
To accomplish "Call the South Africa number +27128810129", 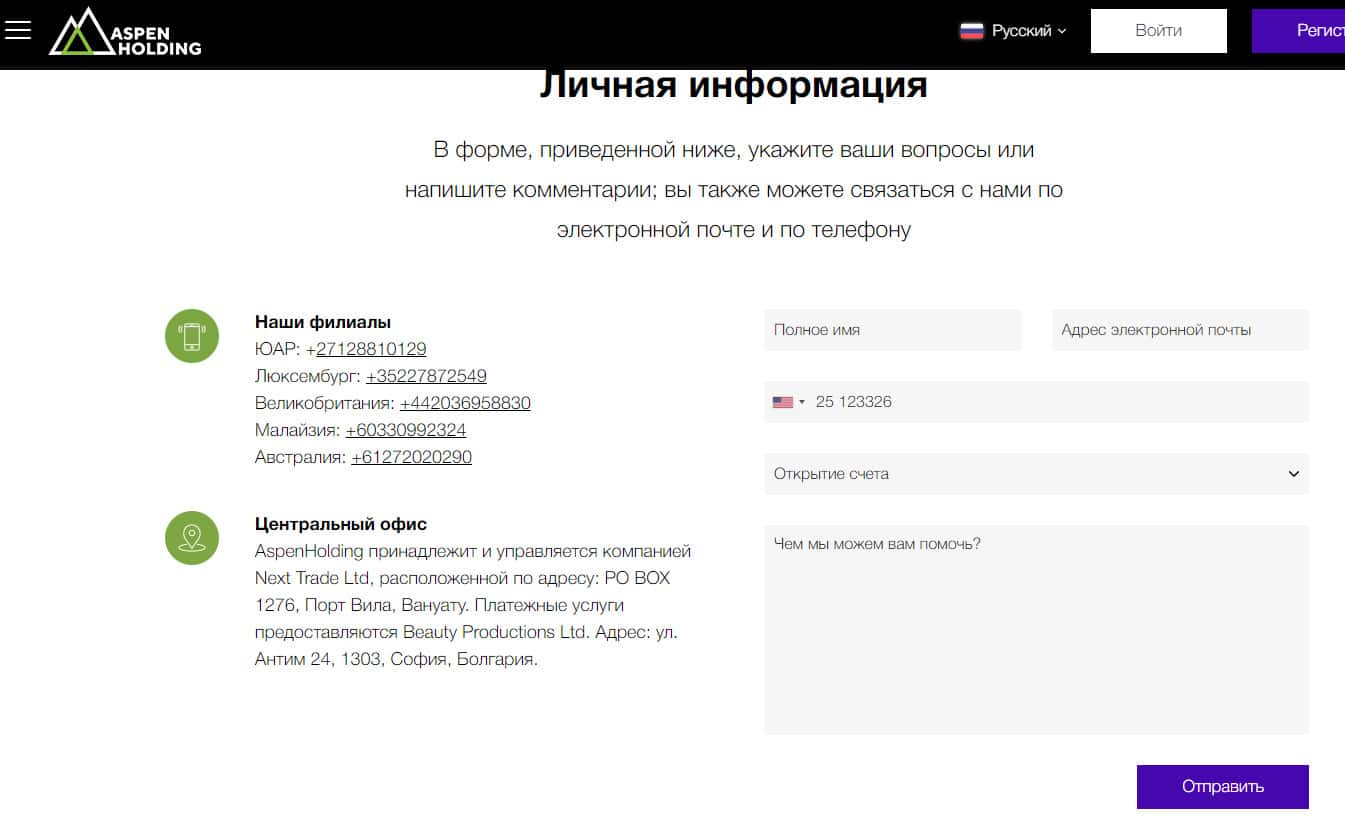I will [366, 349].
